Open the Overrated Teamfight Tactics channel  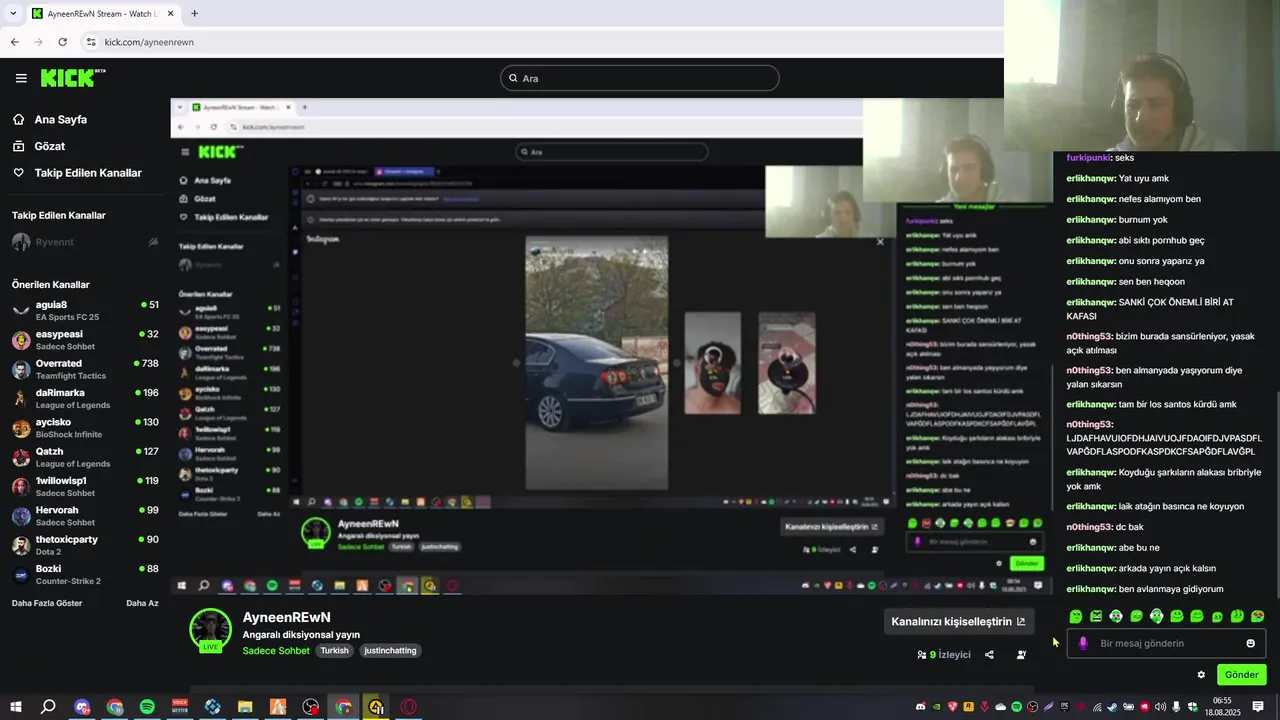(85, 369)
